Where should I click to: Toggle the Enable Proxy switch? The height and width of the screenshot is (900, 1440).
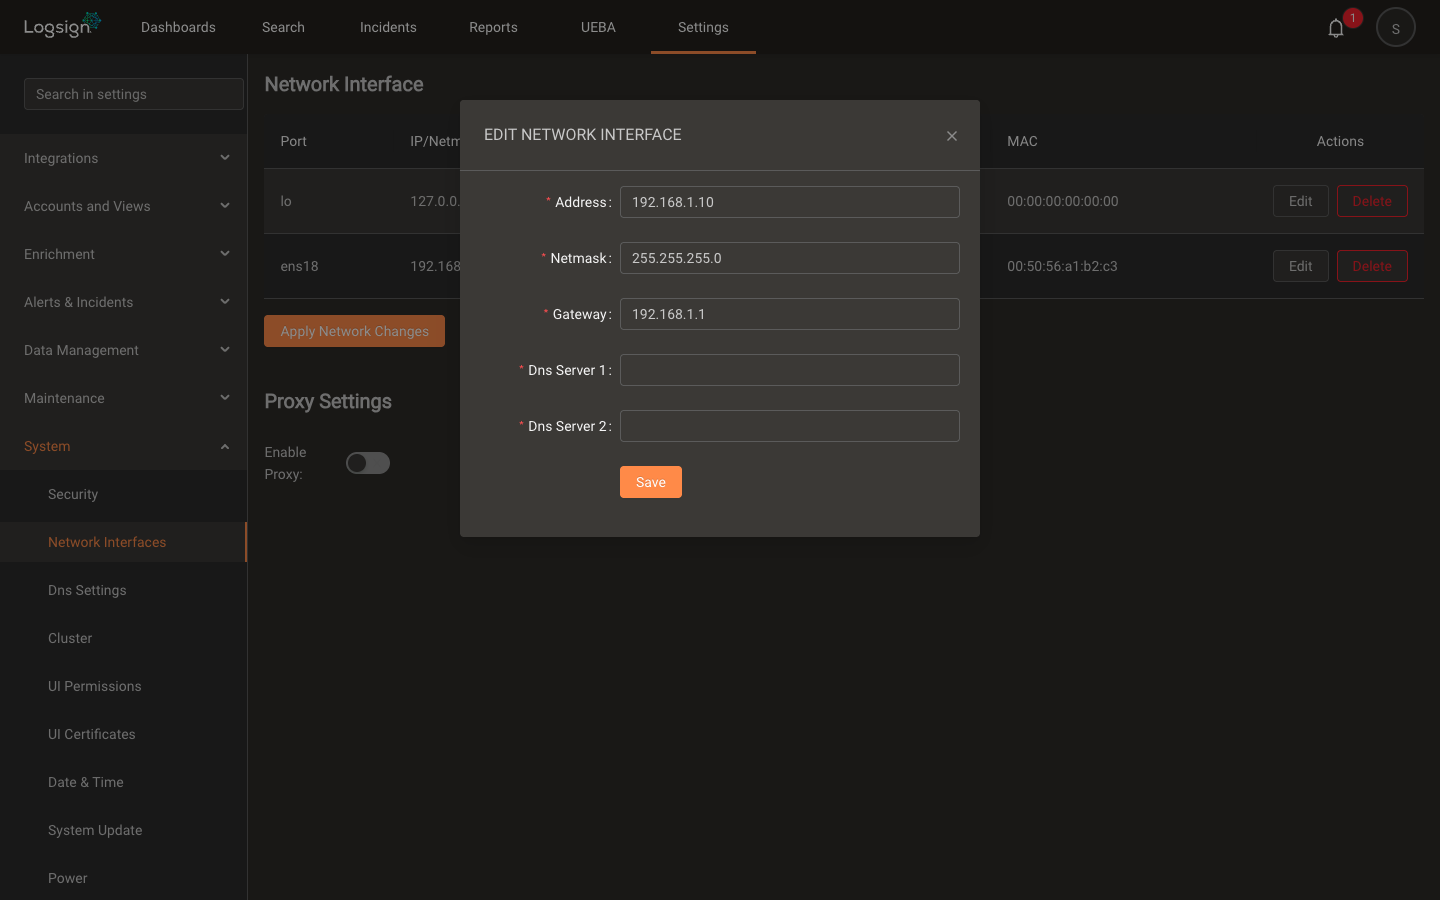[x=368, y=463]
